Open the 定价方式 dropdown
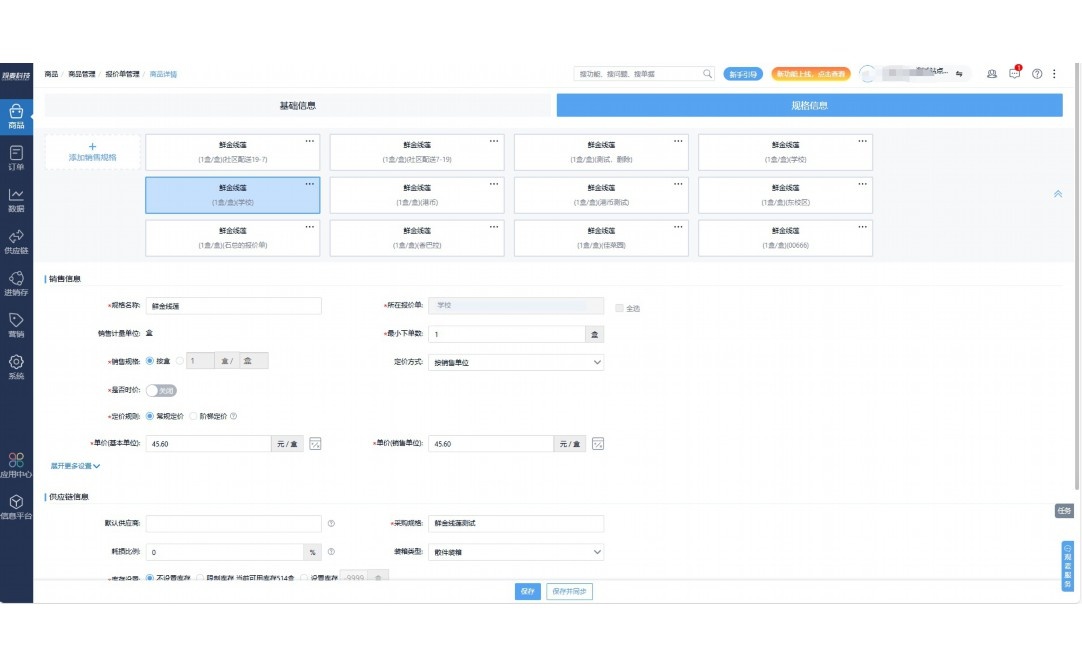The image size is (1082, 667). pos(515,362)
